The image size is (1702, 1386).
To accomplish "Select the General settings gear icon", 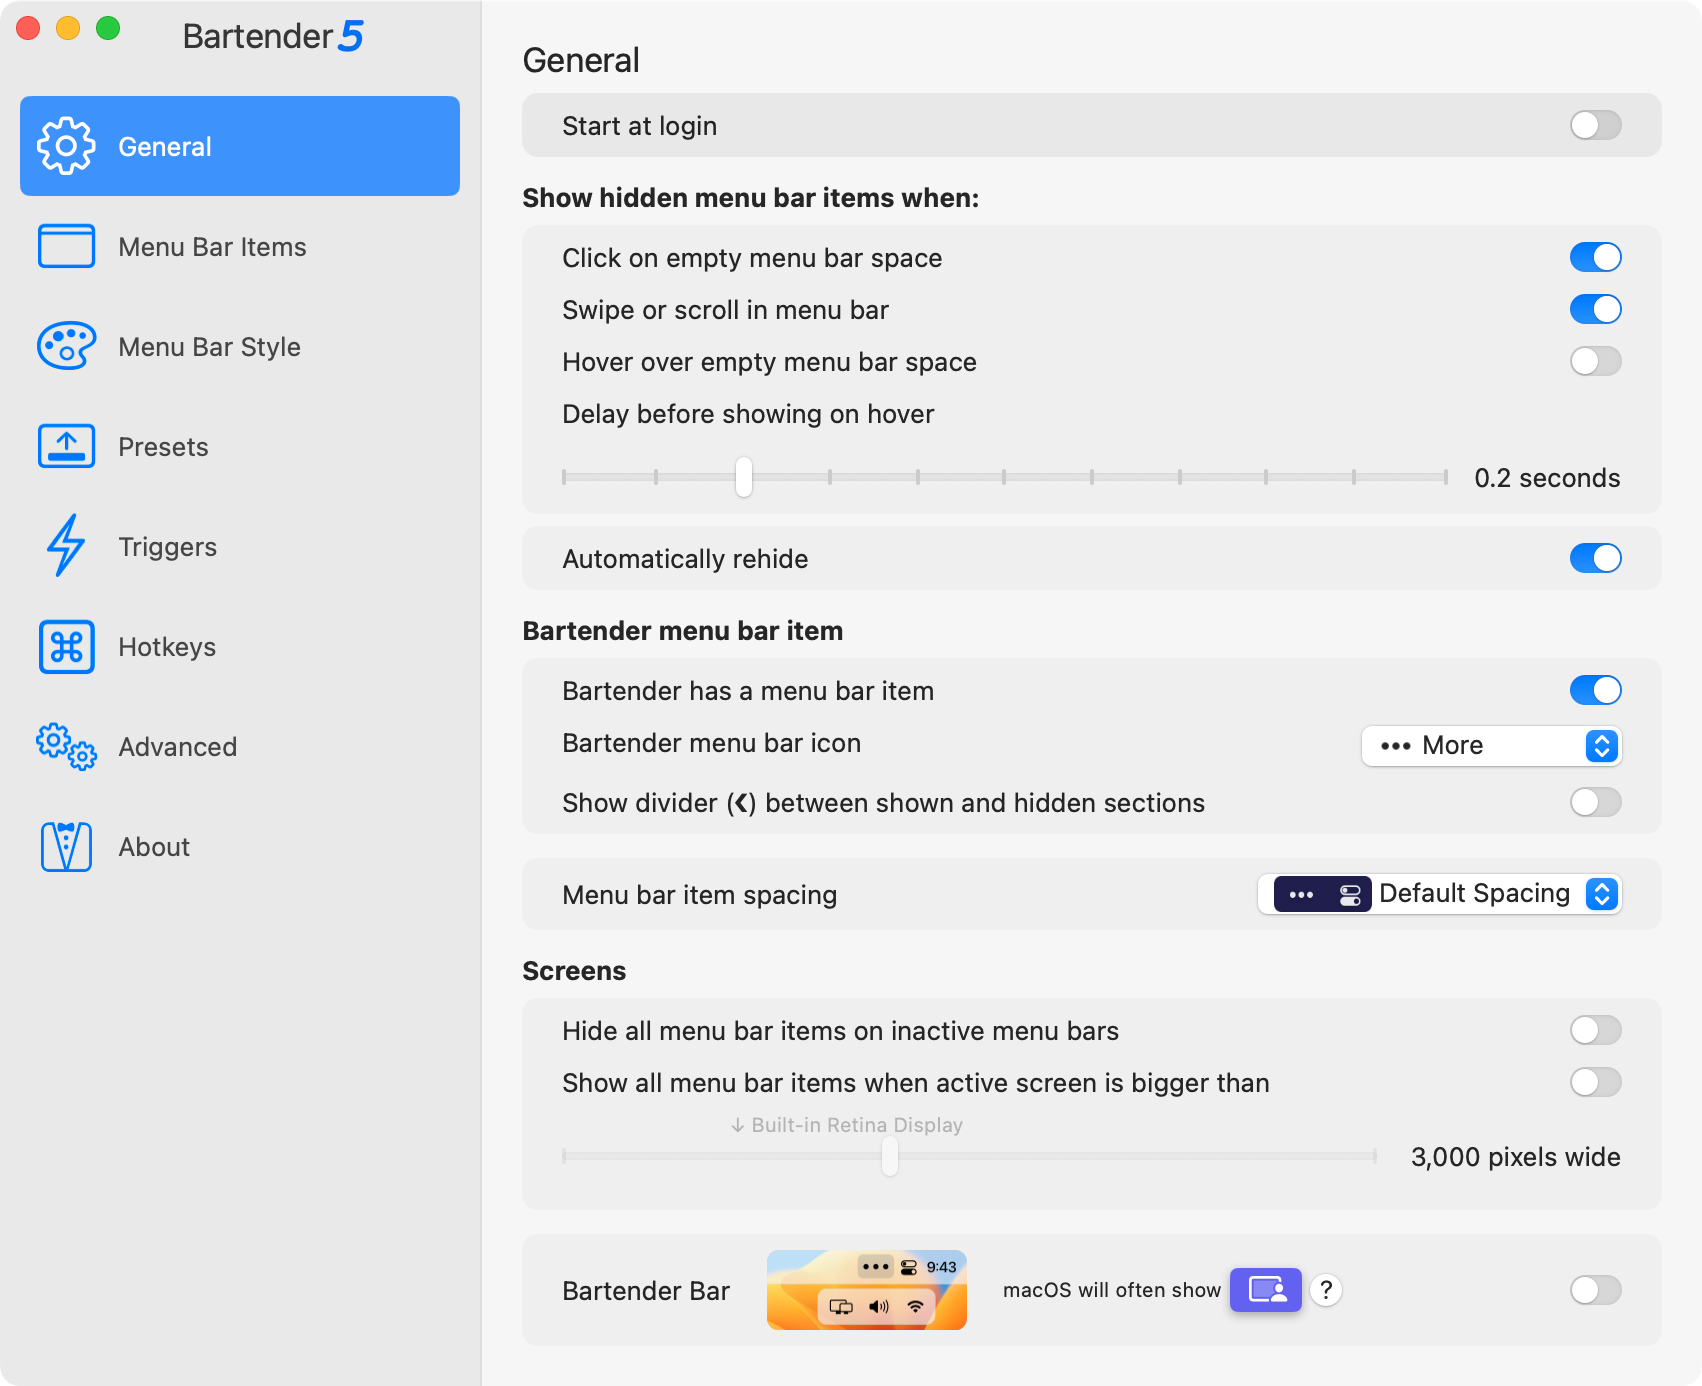I will click(x=66, y=146).
